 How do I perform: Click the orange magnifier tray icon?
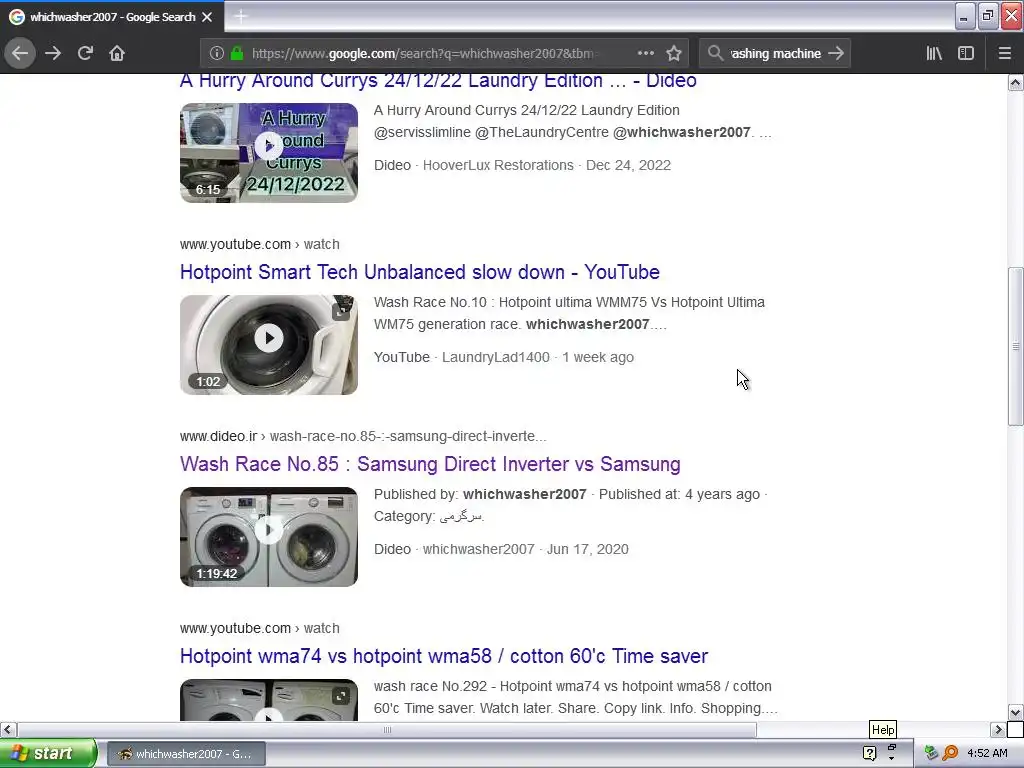(951, 753)
